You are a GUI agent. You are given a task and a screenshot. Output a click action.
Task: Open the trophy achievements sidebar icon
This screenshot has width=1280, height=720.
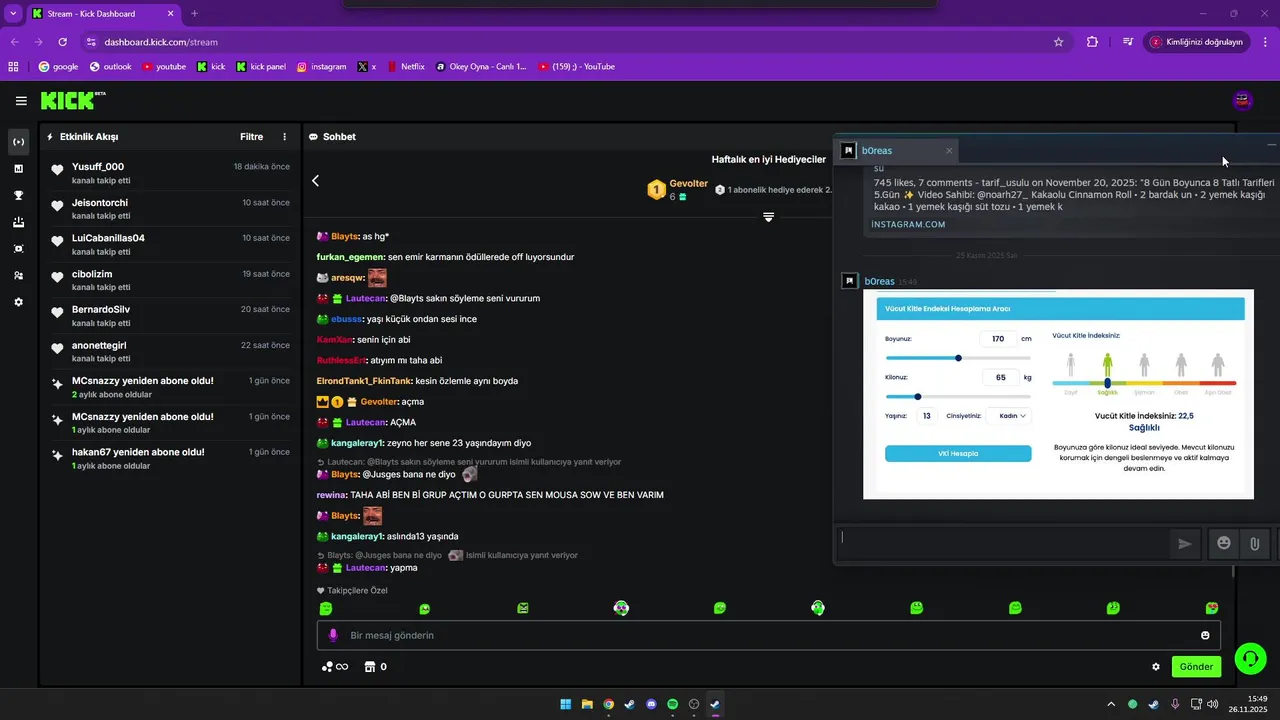point(18,195)
